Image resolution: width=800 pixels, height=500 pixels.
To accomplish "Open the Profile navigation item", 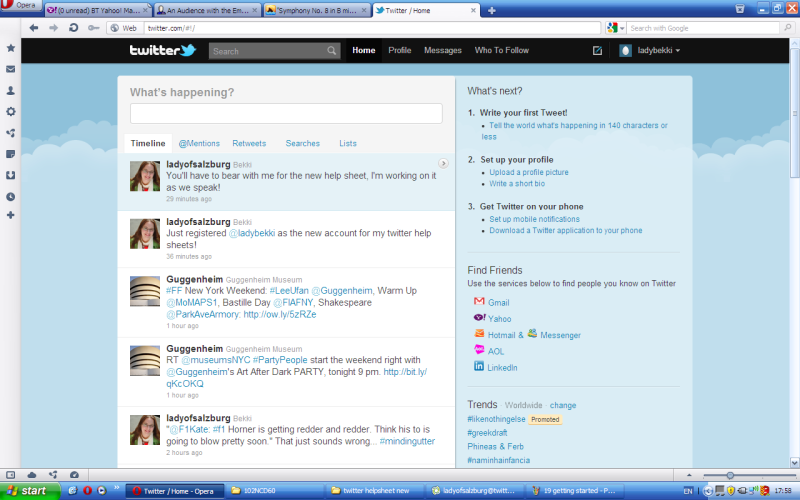I will click(399, 51).
